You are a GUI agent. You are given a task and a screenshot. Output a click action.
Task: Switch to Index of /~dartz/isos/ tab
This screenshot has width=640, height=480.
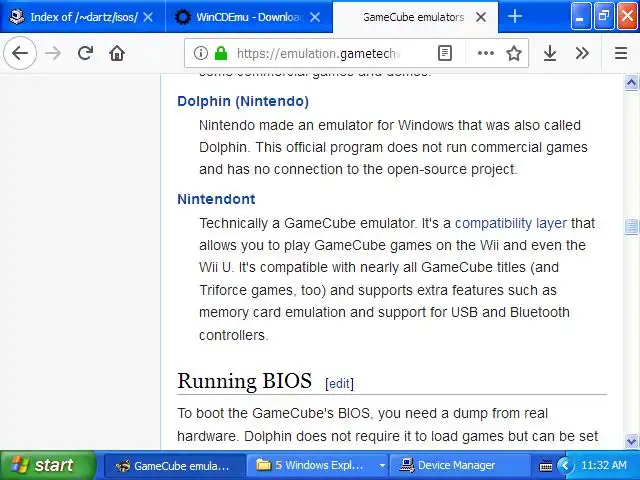(83, 17)
